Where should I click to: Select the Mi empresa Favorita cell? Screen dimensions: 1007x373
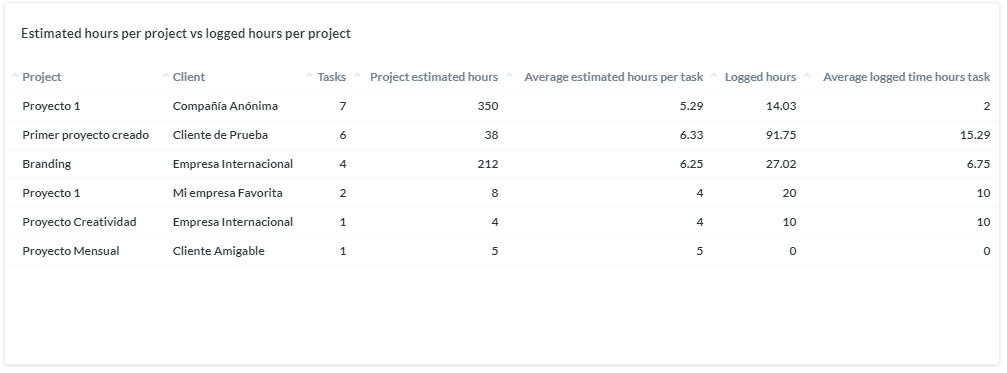[227, 193]
